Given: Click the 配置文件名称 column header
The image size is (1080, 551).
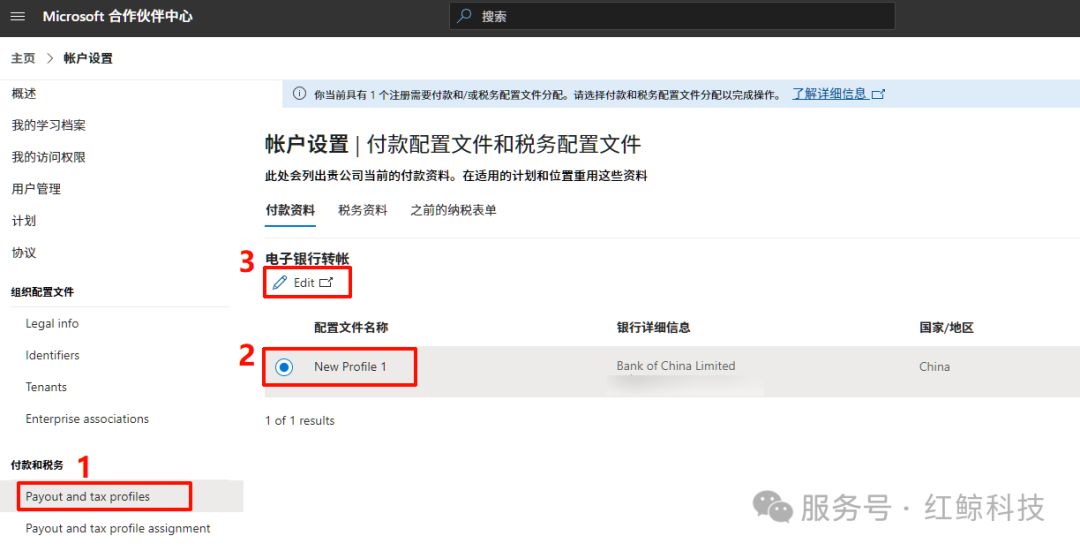Looking at the screenshot, I should tap(351, 328).
